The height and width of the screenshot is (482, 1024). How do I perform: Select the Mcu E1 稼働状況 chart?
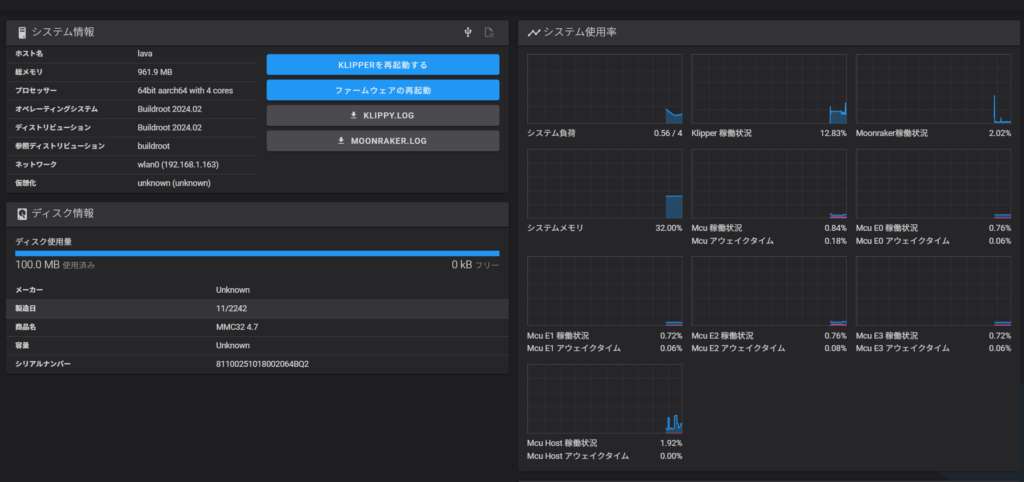pyautogui.click(x=604, y=291)
